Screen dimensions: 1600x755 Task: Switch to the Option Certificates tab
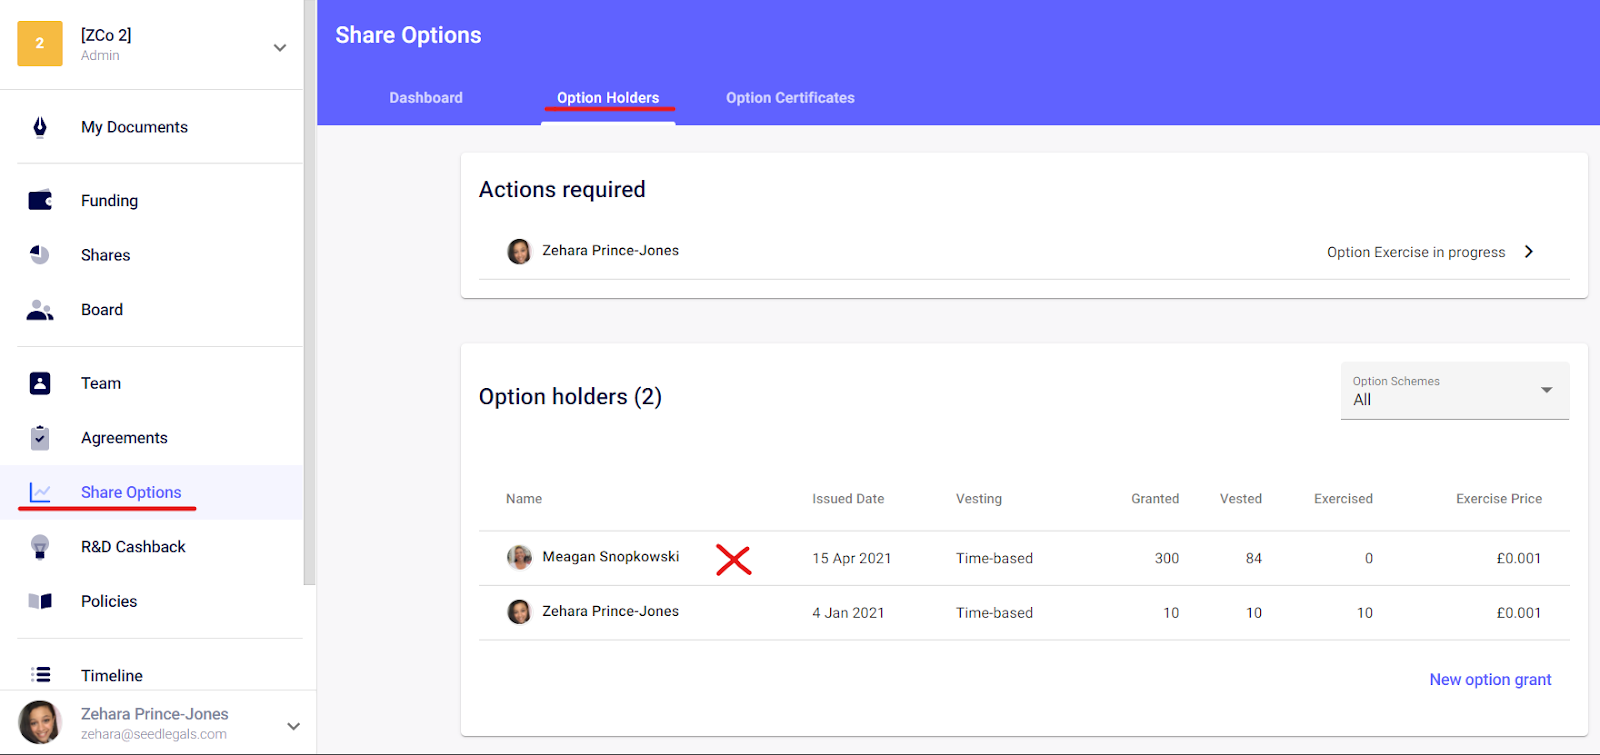point(790,98)
